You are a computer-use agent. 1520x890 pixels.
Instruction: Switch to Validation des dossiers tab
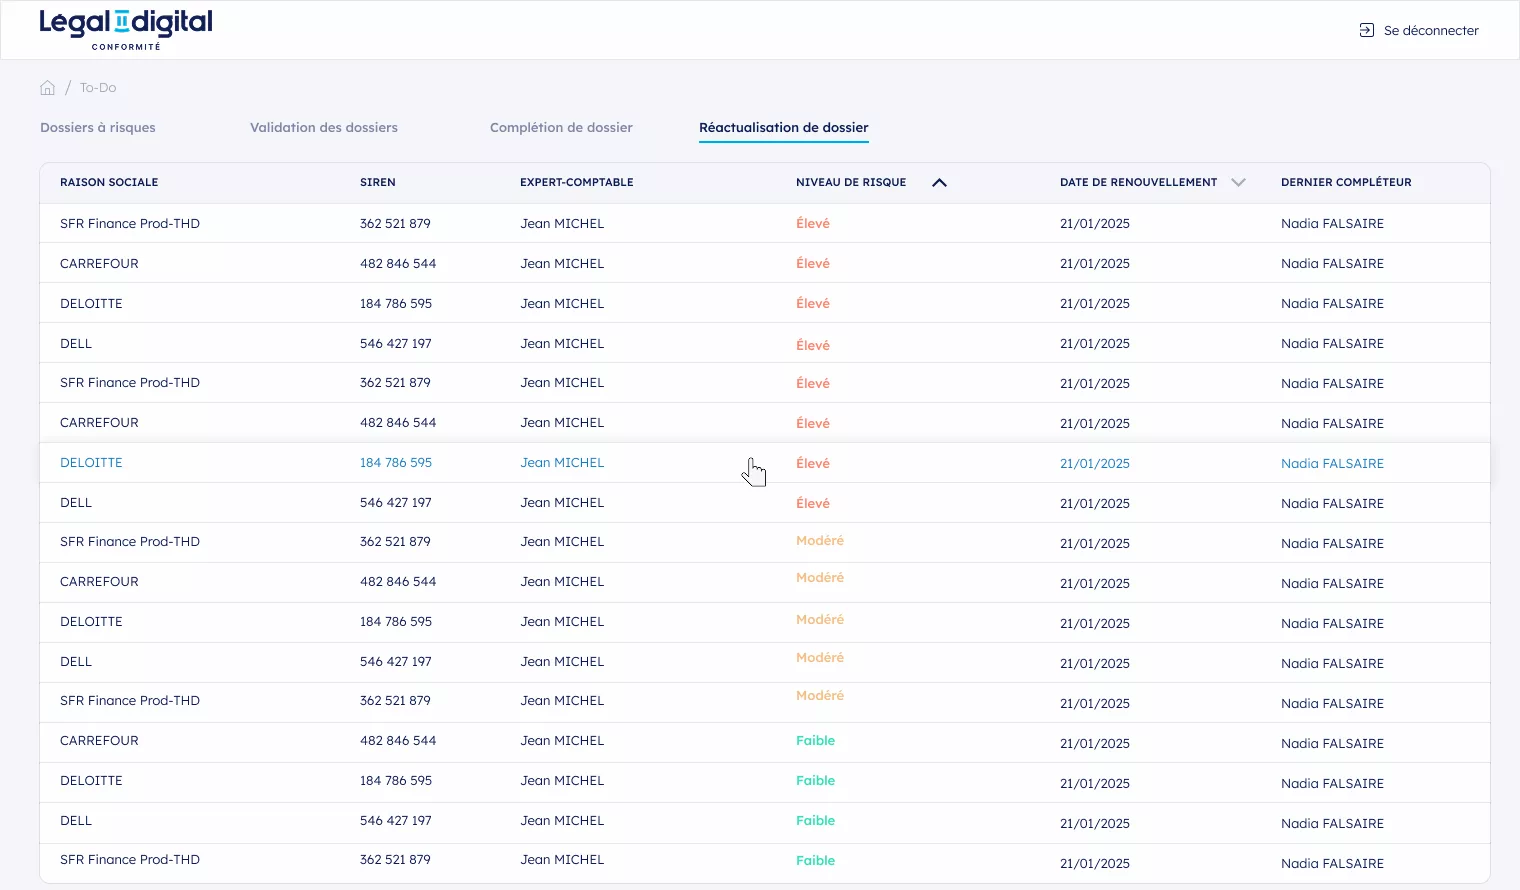click(x=324, y=127)
